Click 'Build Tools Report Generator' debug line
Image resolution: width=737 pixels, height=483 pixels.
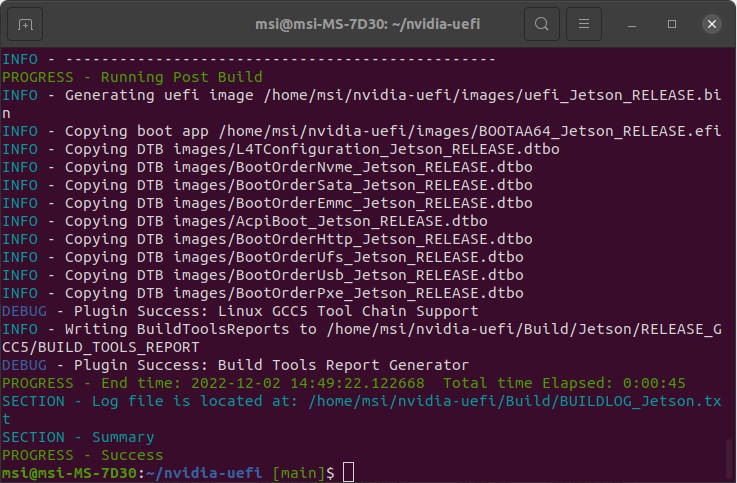click(235, 365)
